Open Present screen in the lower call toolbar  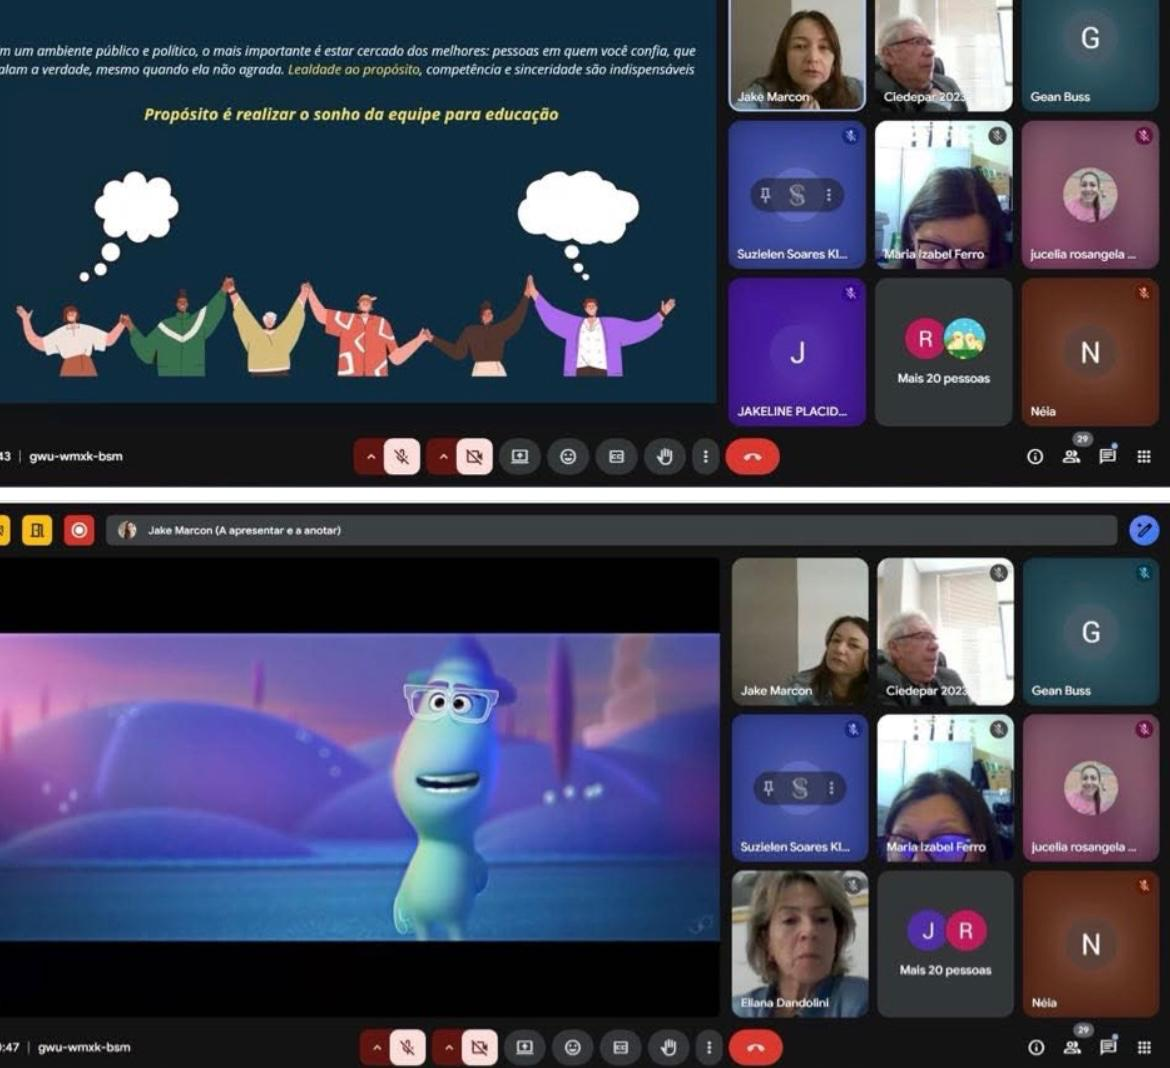[x=525, y=1047]
